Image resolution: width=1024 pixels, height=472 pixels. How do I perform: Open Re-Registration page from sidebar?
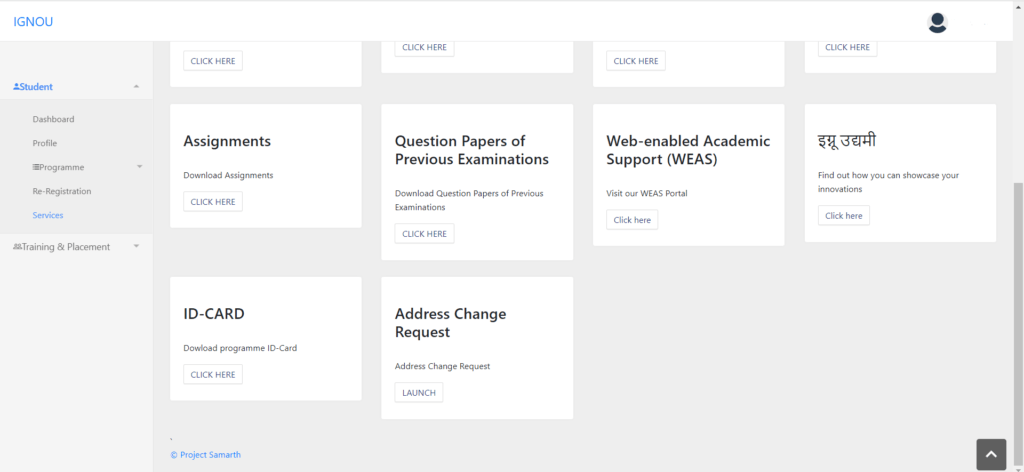click(x=62, y=191)
